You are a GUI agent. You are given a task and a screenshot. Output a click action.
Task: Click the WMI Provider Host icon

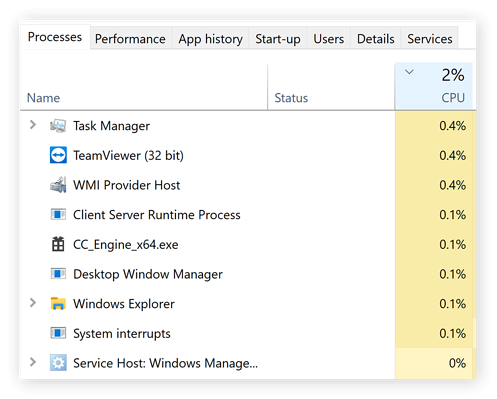point(58,185)
